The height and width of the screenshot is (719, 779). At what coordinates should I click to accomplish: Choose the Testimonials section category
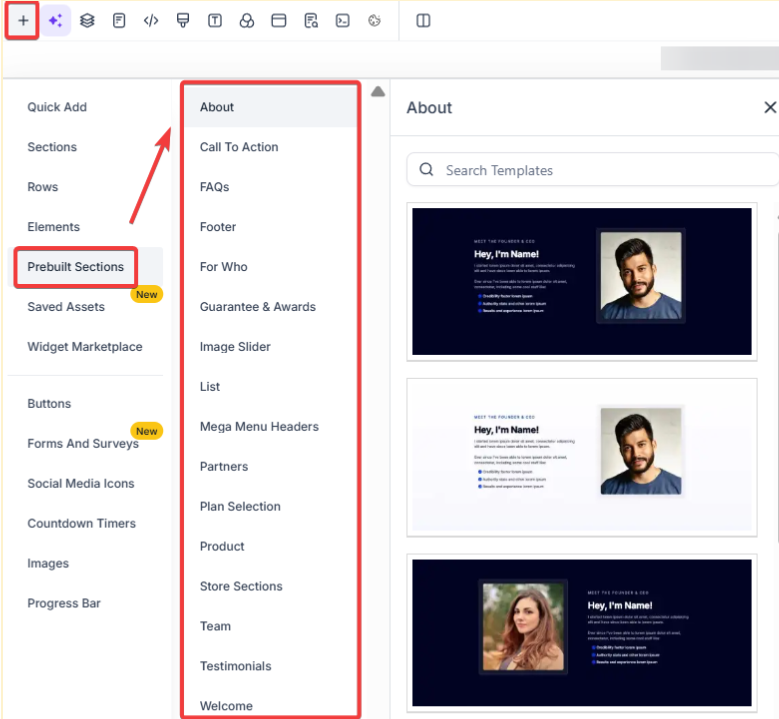point(236,666)
